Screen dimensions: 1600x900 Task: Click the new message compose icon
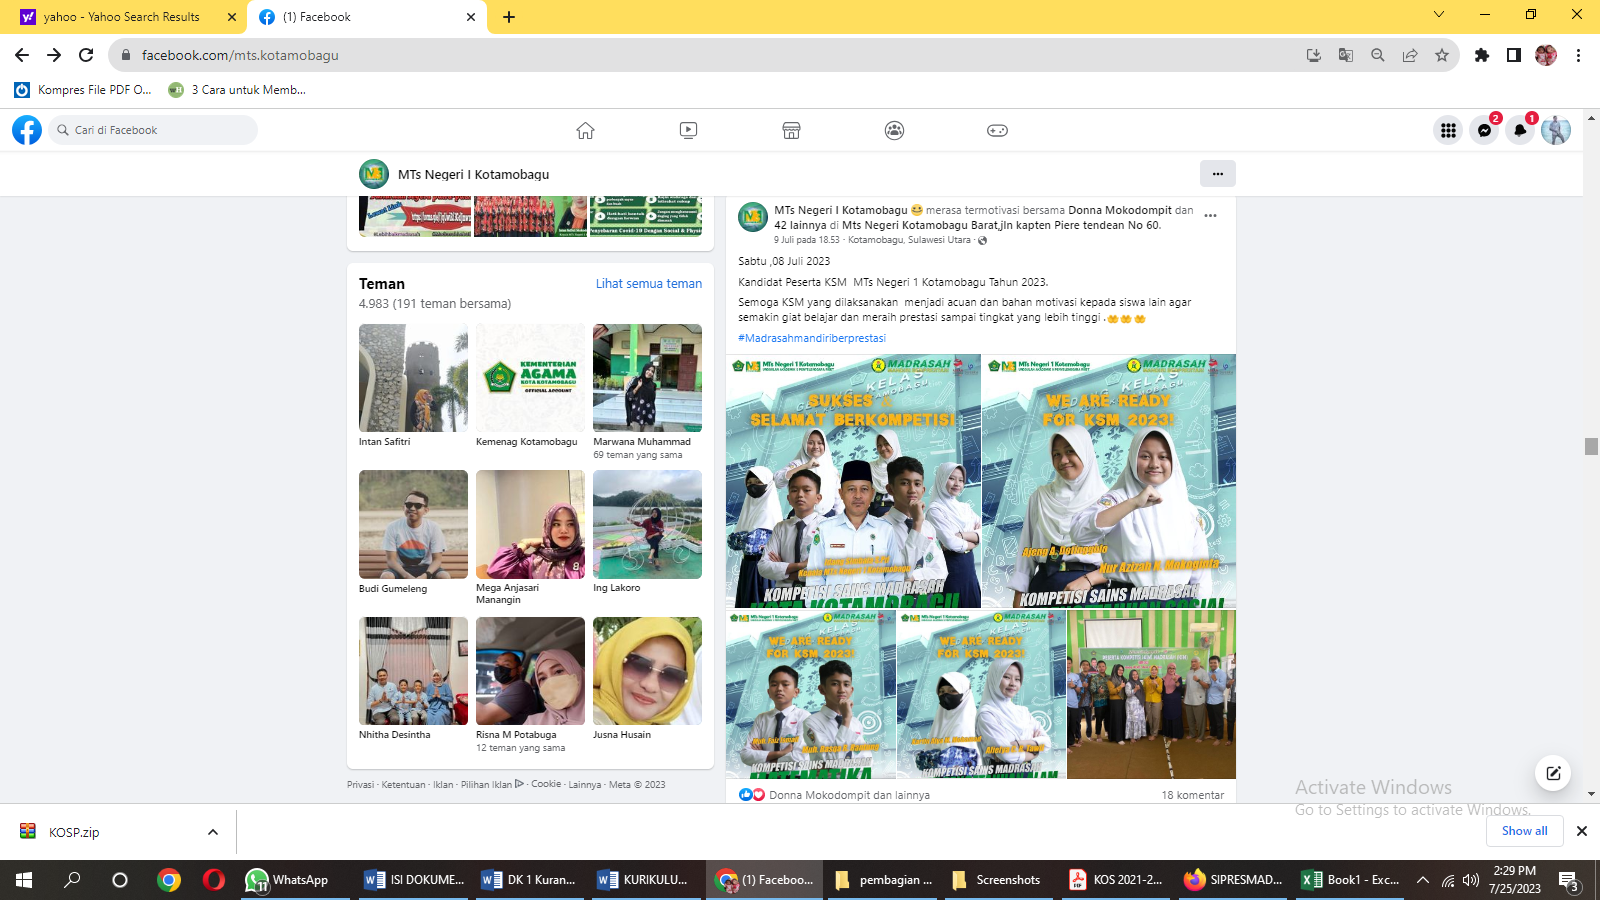[x=1553, y=773]
